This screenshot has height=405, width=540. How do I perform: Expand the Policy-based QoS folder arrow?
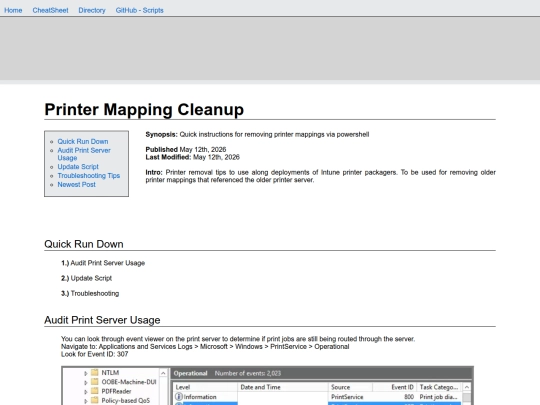click(x=86, y=401)
